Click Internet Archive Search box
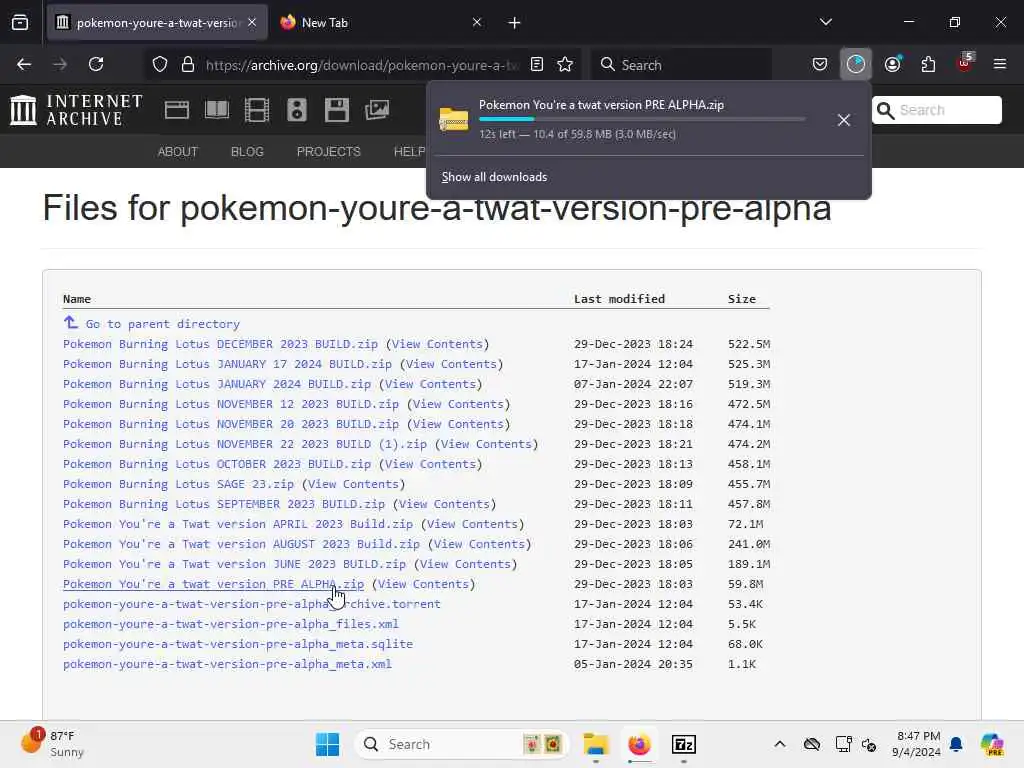 tap(936, 110)
